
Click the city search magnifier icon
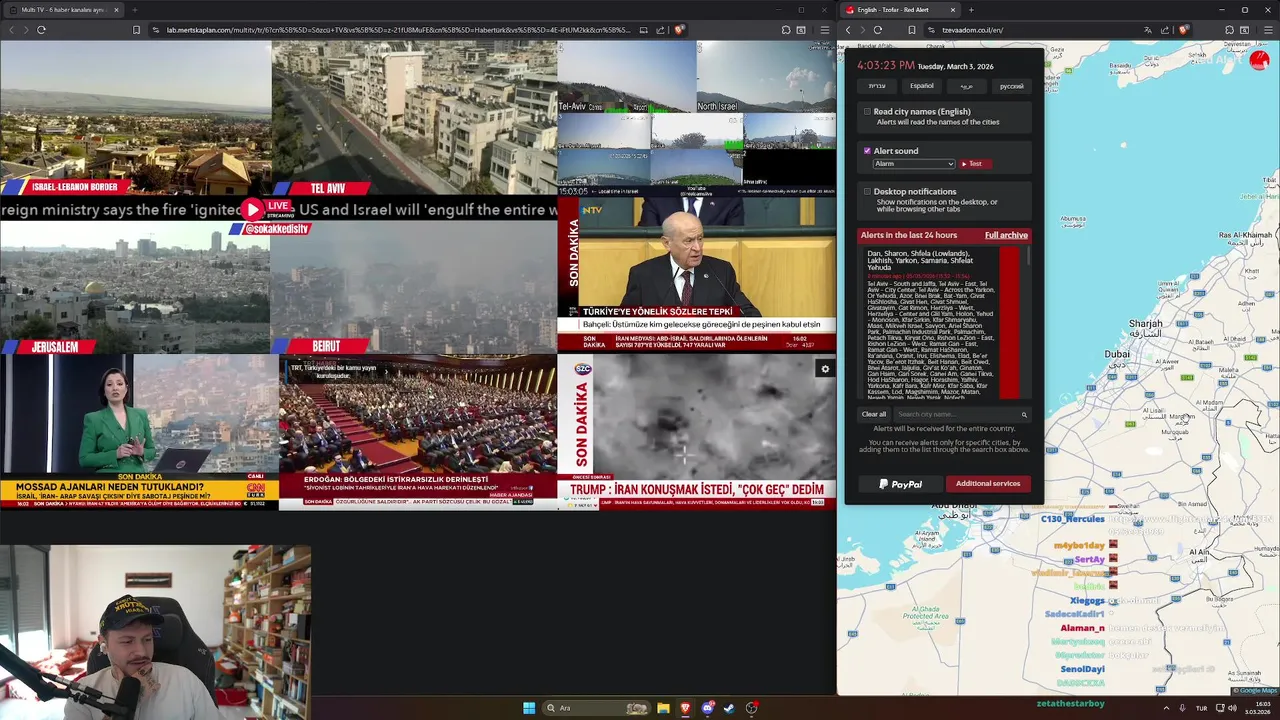click(1024, 414)
